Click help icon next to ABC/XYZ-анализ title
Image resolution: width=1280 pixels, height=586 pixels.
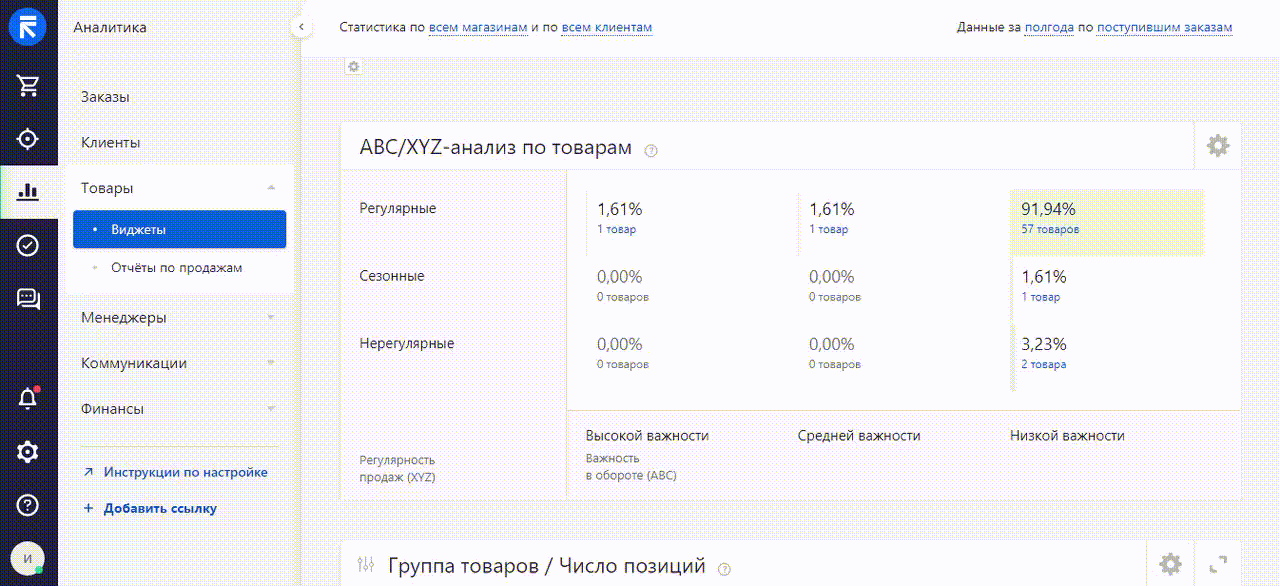(651, 151)
